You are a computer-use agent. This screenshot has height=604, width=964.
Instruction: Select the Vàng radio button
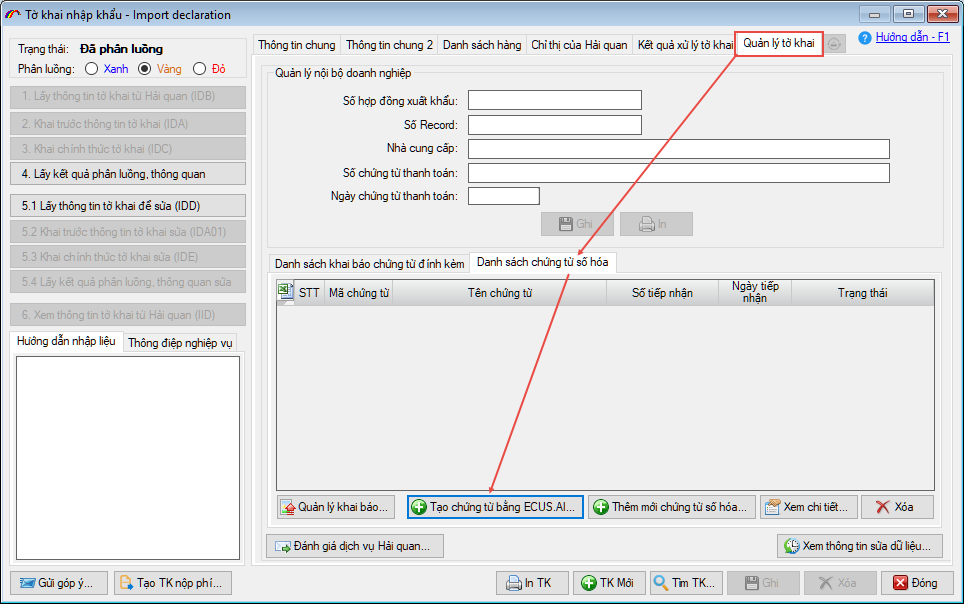pyautogui.click(x=144, y=69)
